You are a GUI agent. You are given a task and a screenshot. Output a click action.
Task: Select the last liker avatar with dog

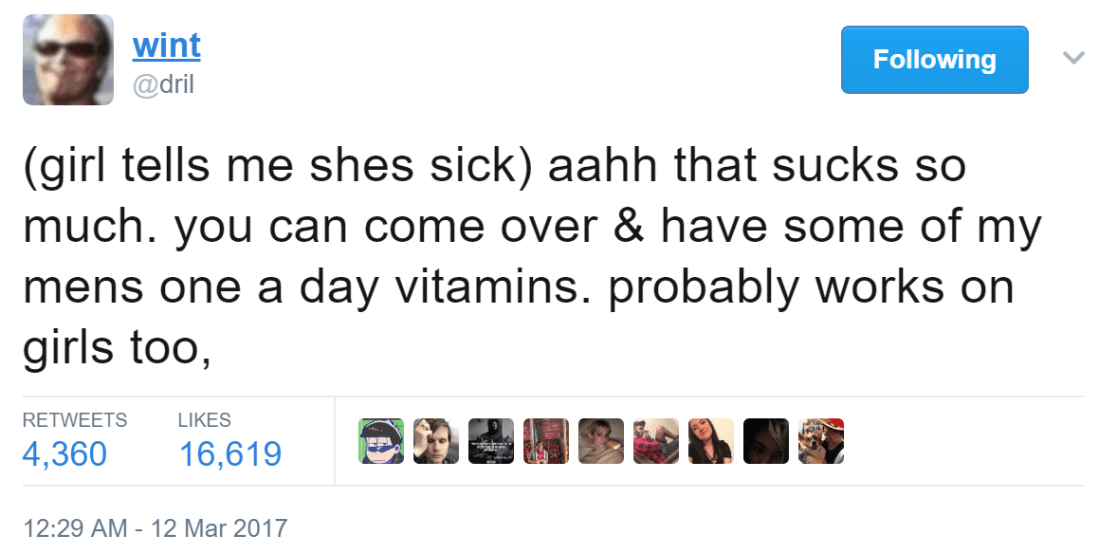tap(821, 441)
